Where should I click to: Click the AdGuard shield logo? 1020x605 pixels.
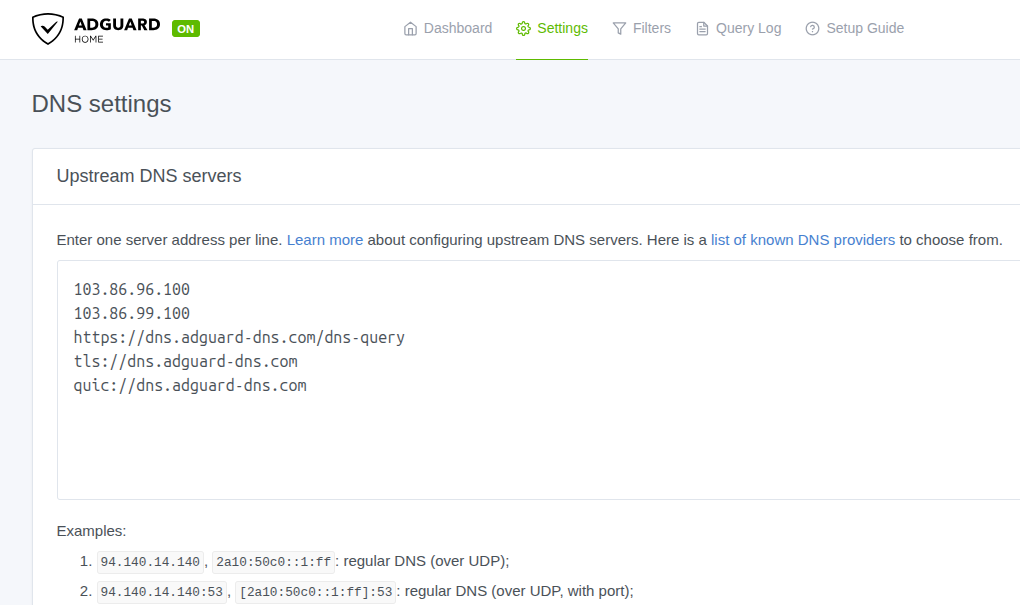click(48, 29)
